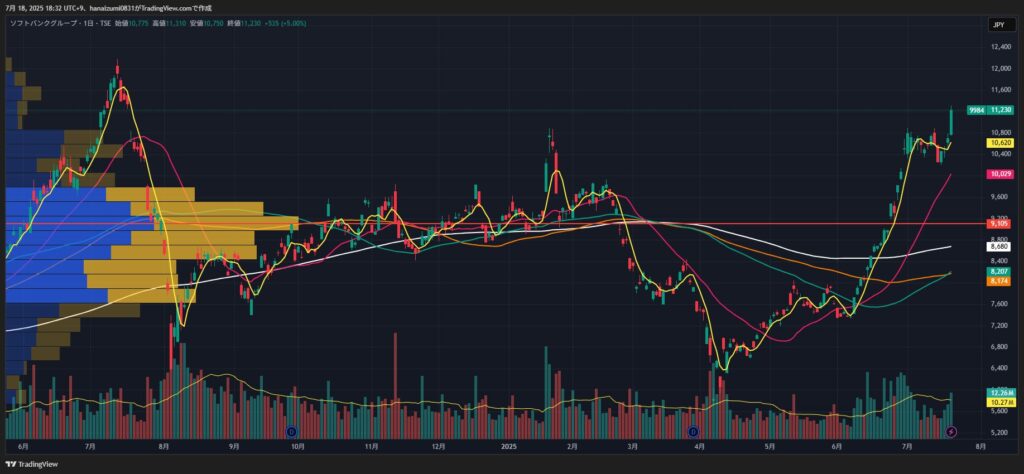The width and height of the screenshot is (1024, 474).
Task: Click the 9984 countdown label
Action: point(976,110)
